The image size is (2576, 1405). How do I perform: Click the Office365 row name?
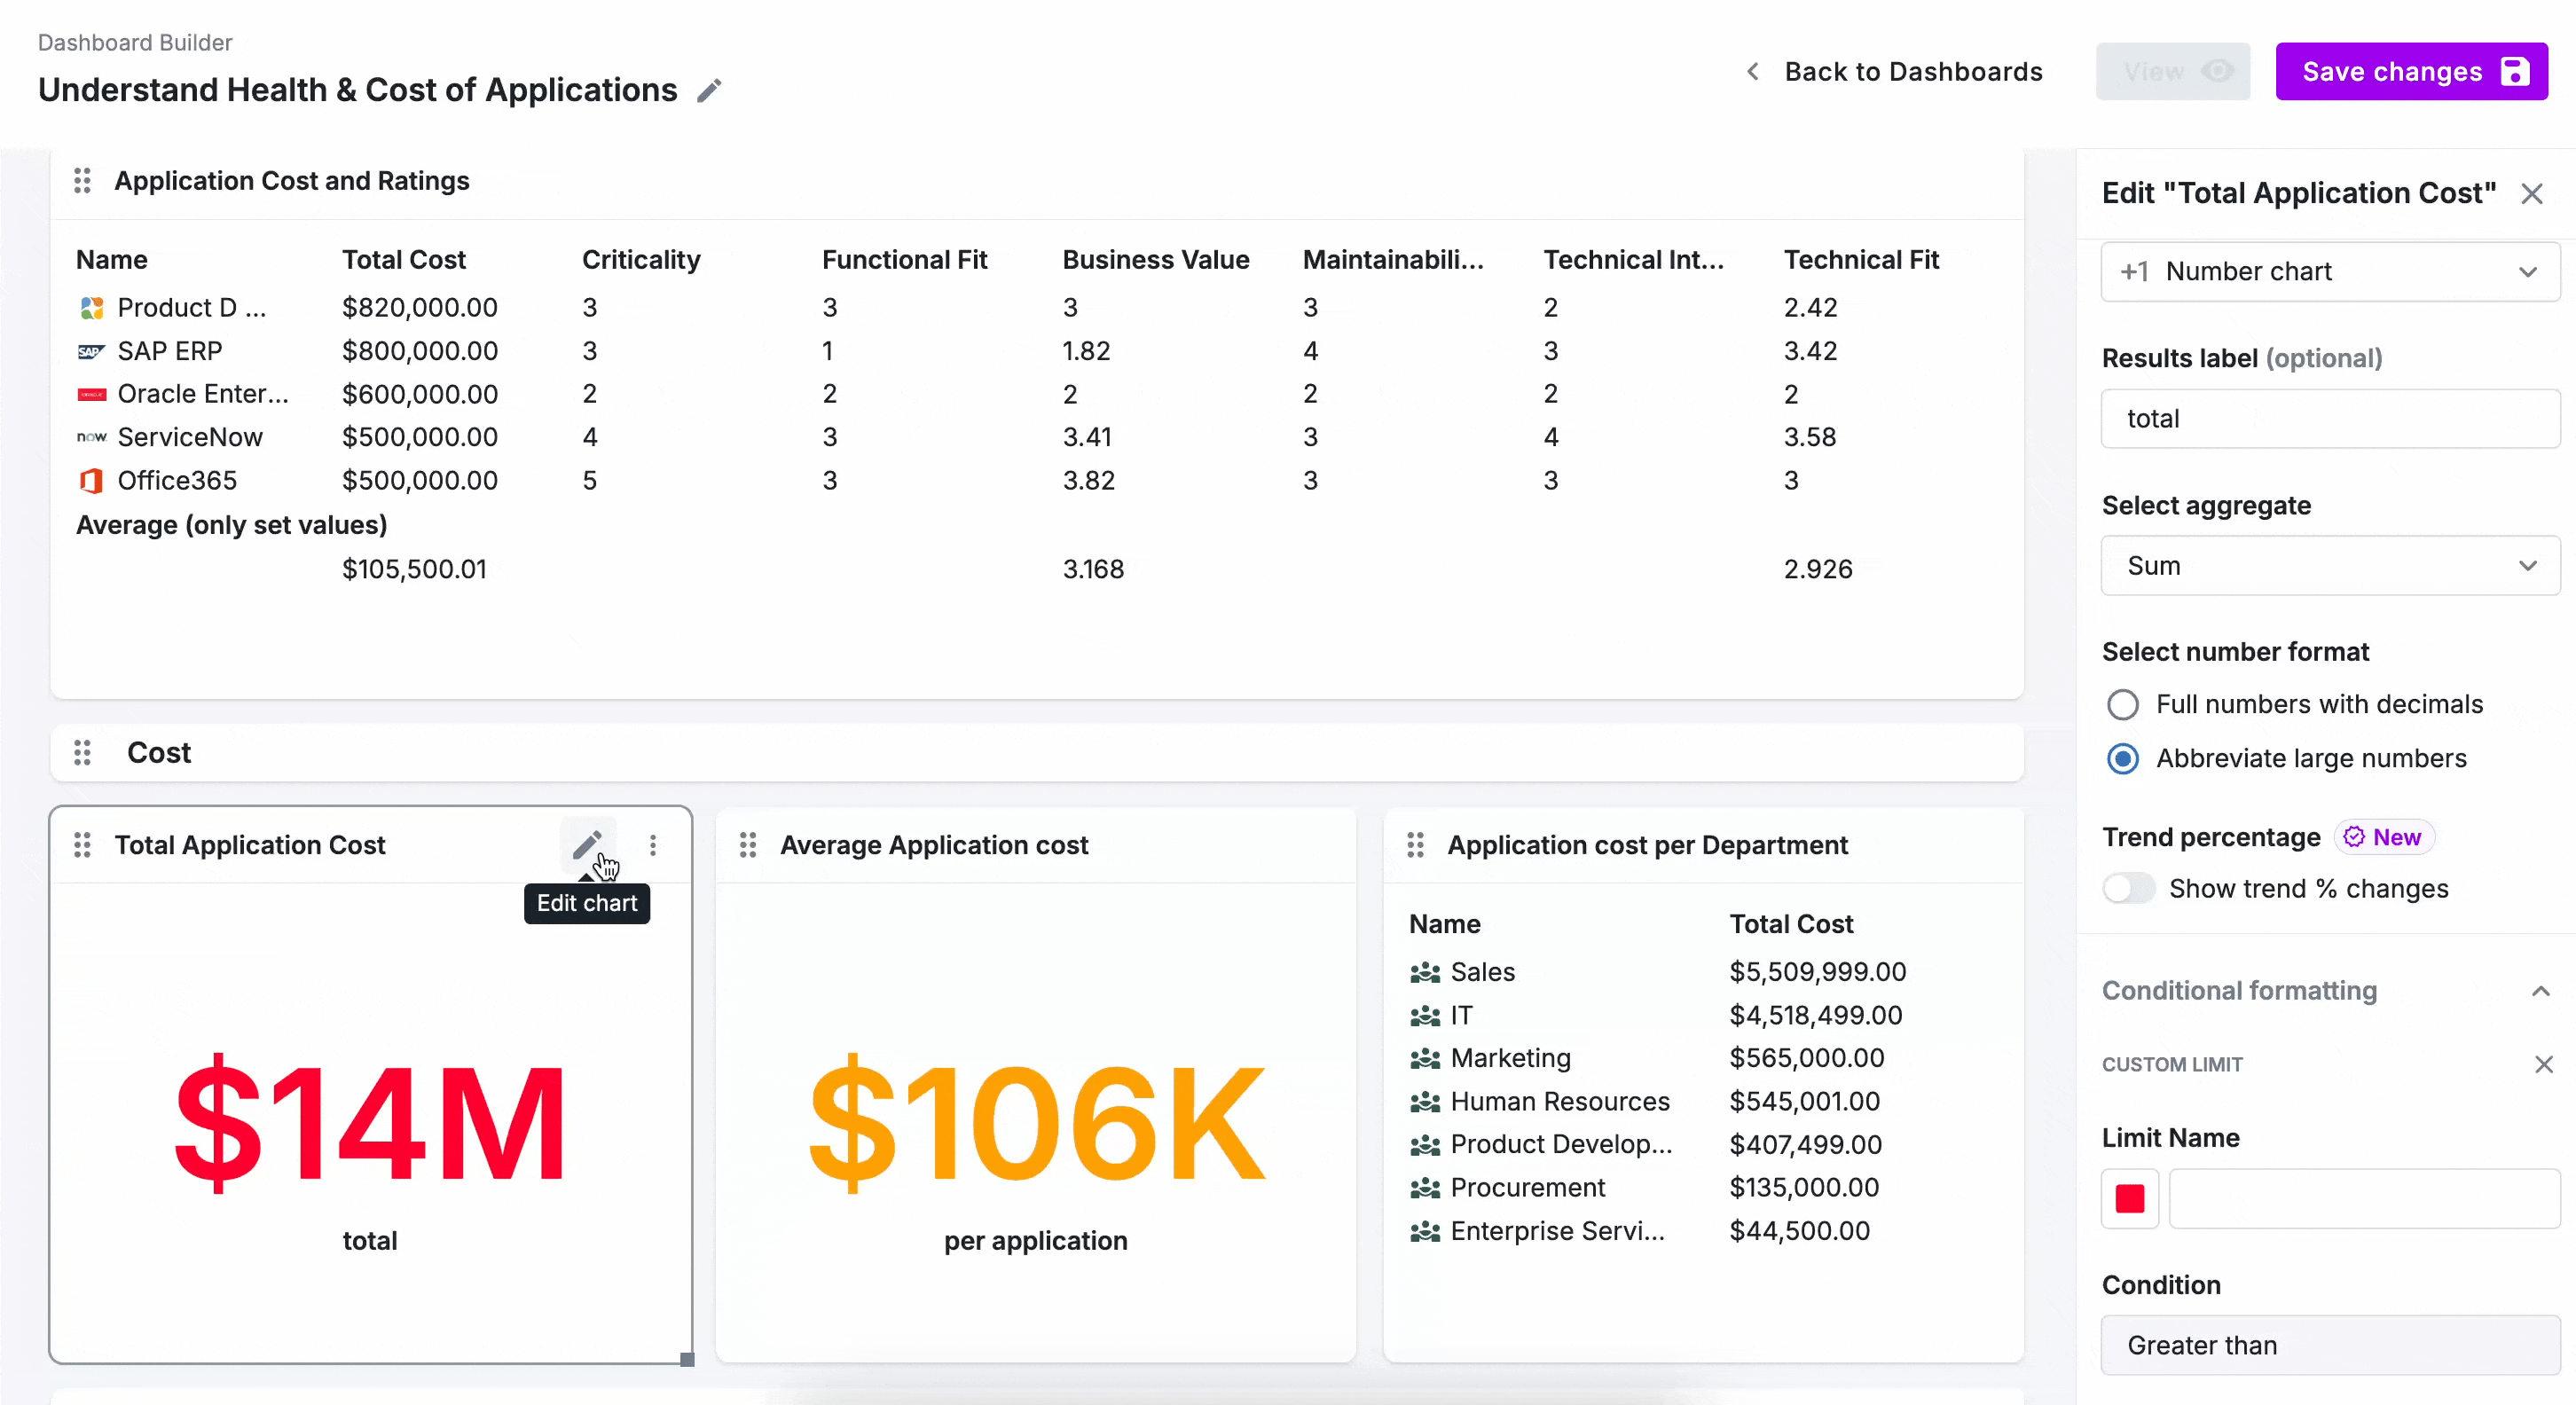177,481
